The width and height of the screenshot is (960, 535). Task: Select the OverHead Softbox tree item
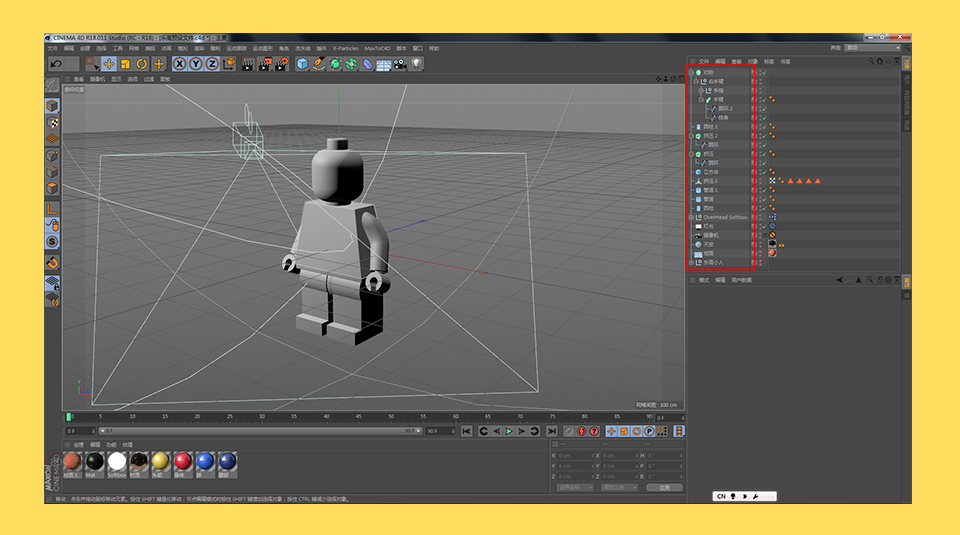point(725,217)
